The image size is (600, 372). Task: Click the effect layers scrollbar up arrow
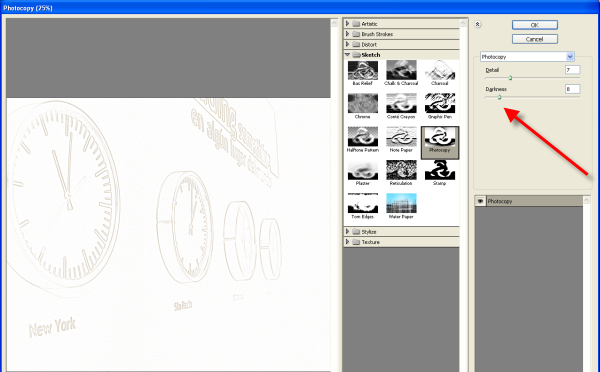click(x=586, y=200)
